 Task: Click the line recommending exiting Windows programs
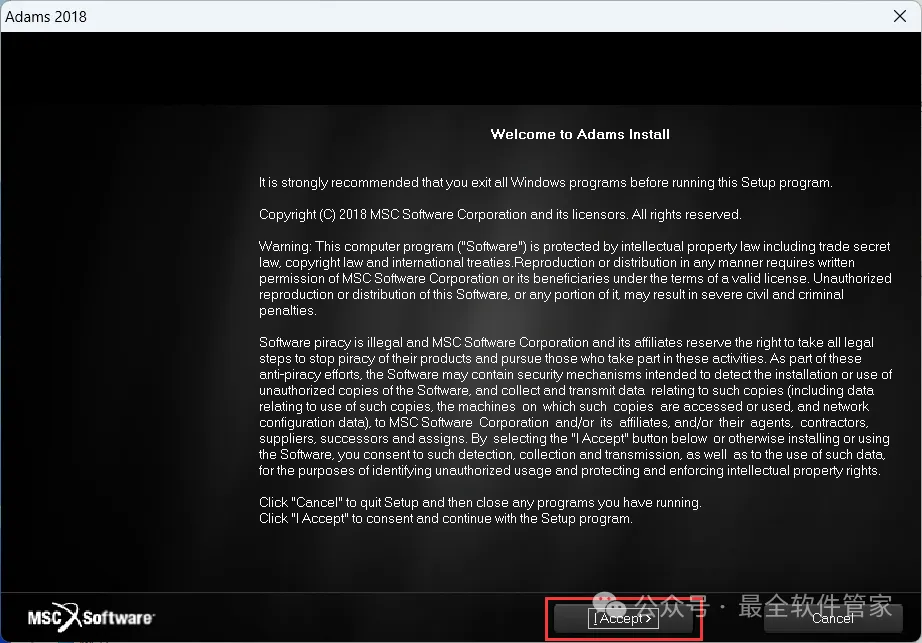(x=546, y=182)
